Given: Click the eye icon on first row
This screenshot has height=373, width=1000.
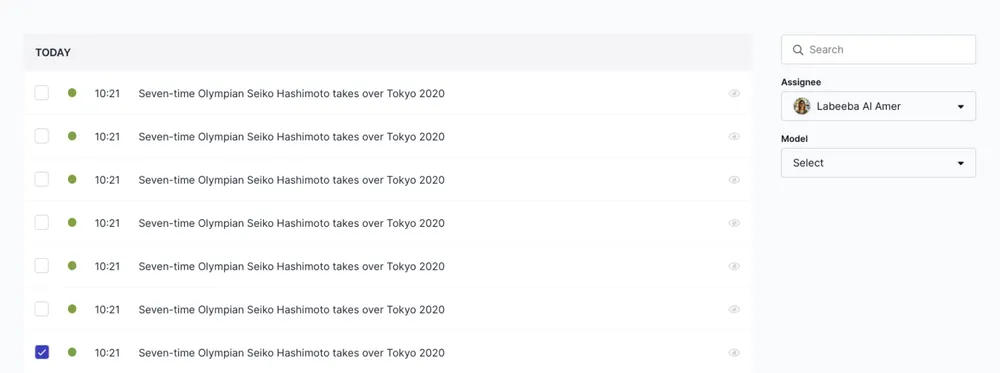Looking at the screenshot, I should [734, 93].
